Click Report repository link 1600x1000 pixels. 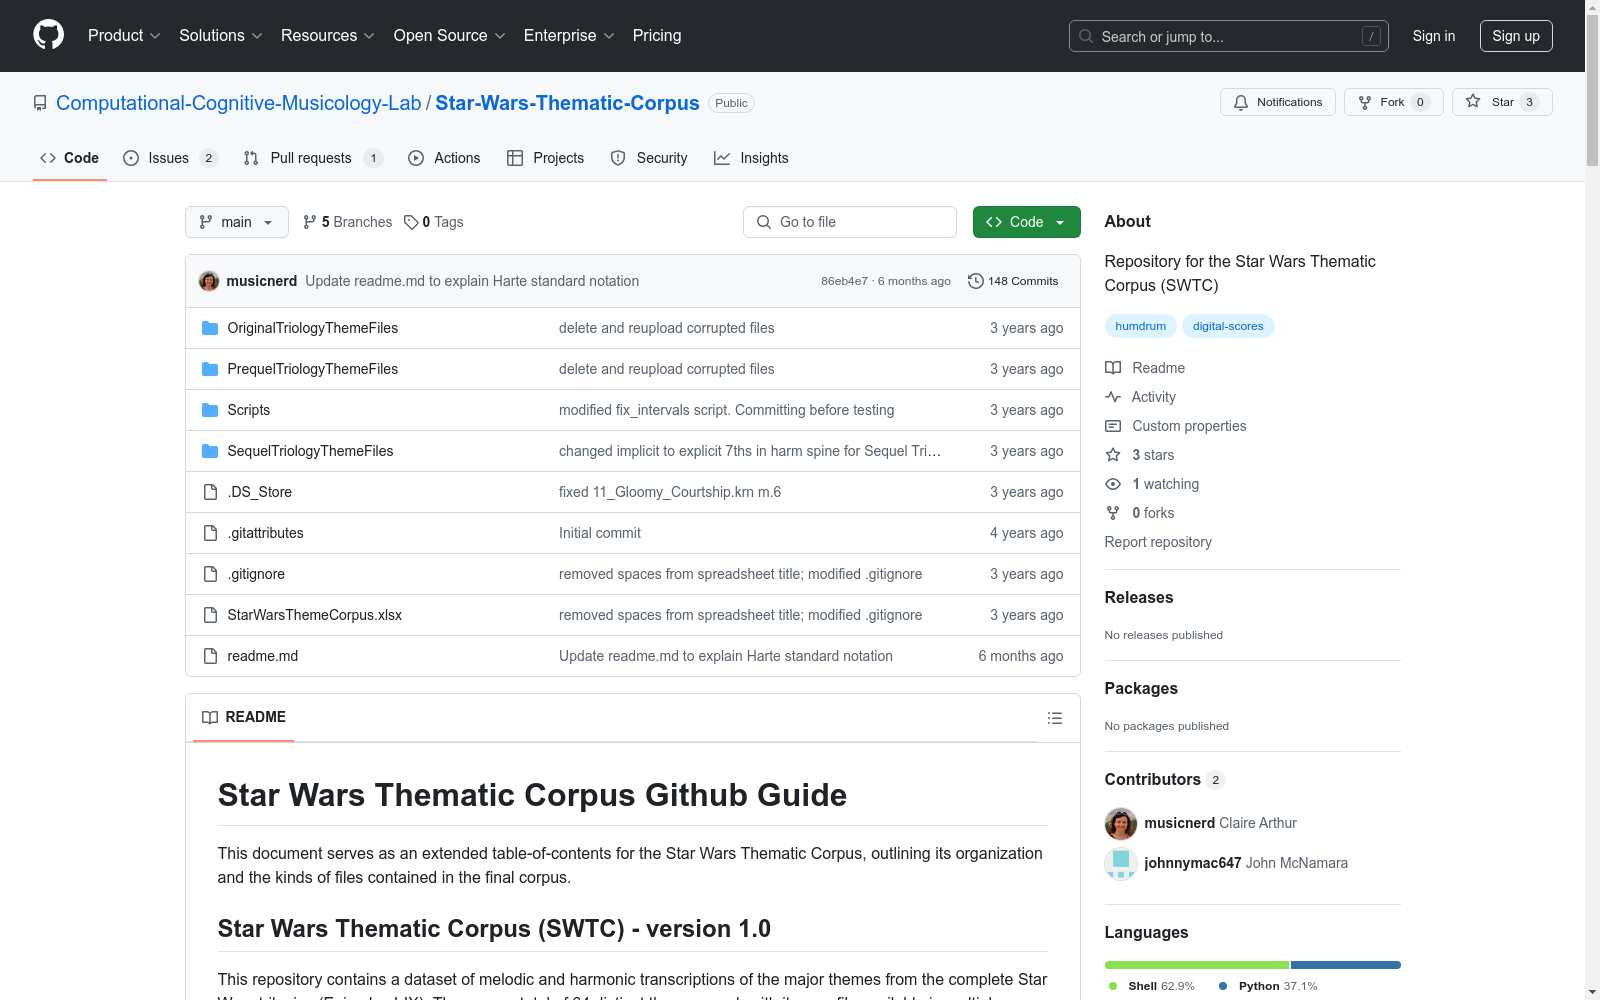point(1158,542)
